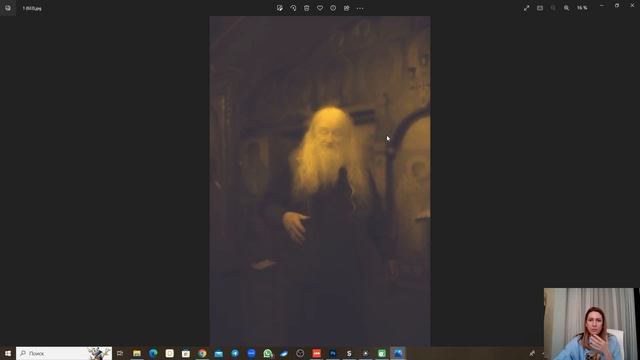Viewport: 640px width, 360px height.
Task: Click the 16 % zoom level
Action: [582, 8]
